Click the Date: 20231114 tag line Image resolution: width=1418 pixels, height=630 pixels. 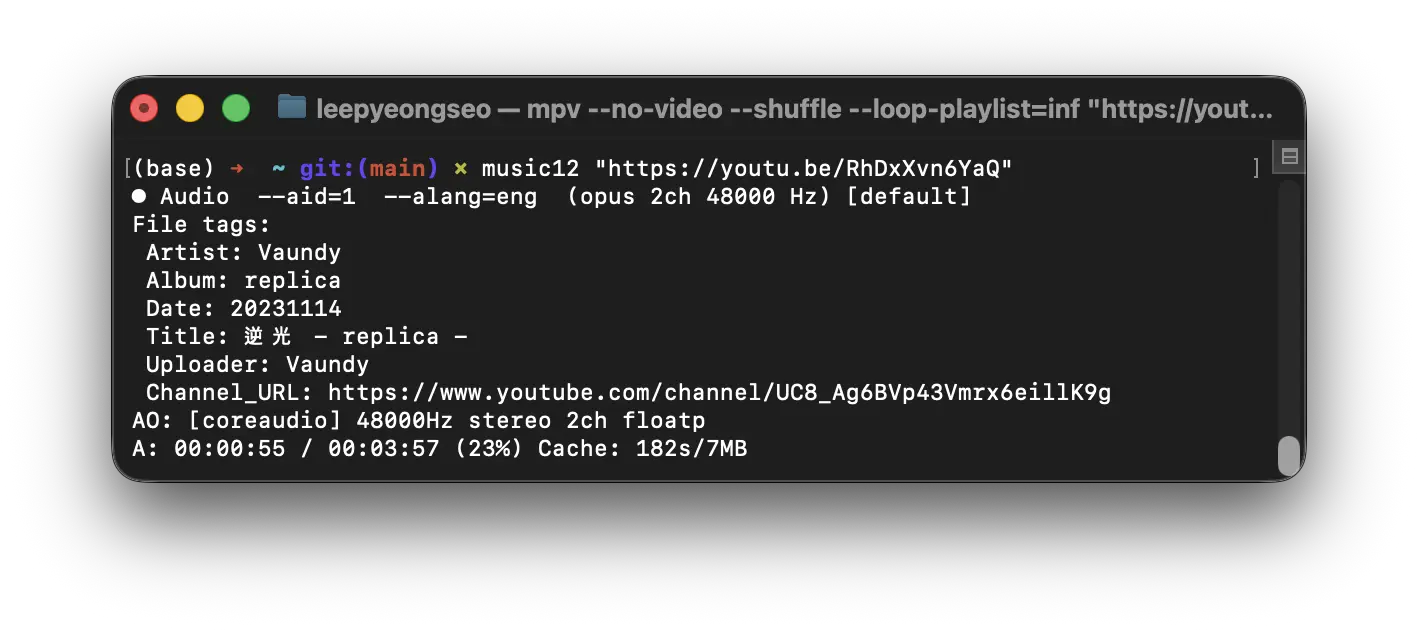(243, 309)
